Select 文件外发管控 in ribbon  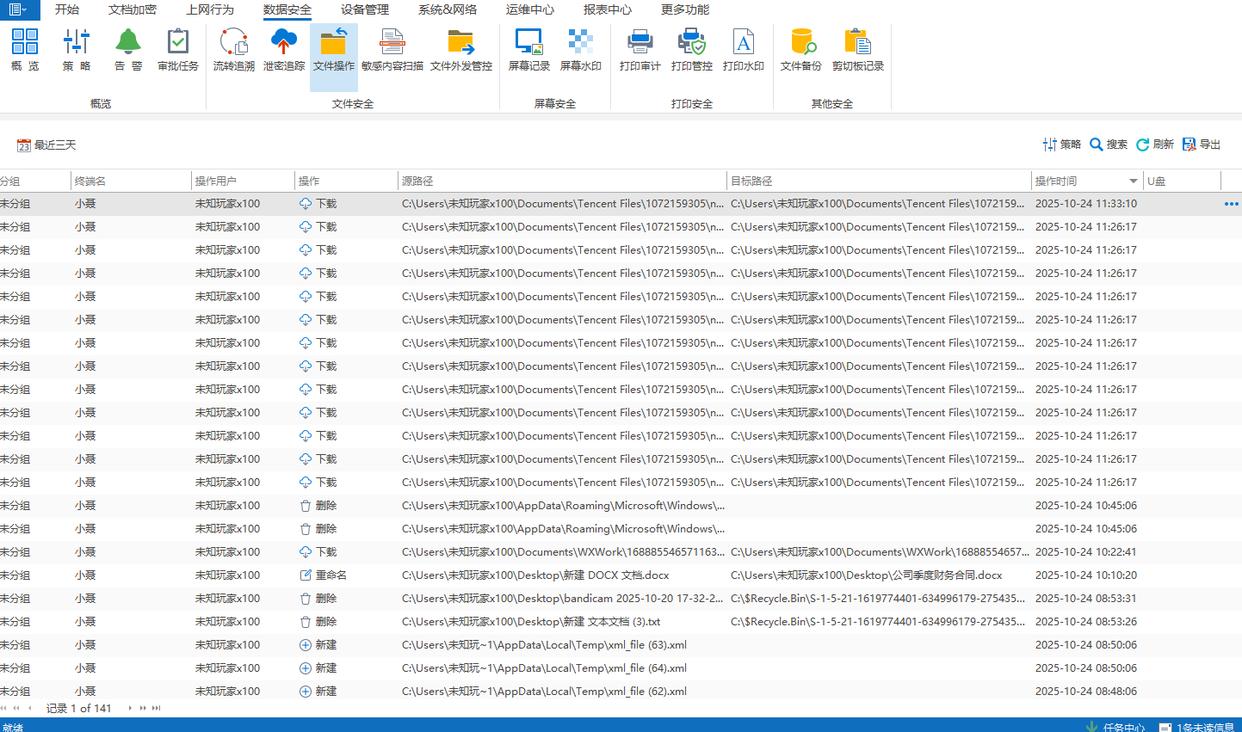tap(461, 50)
